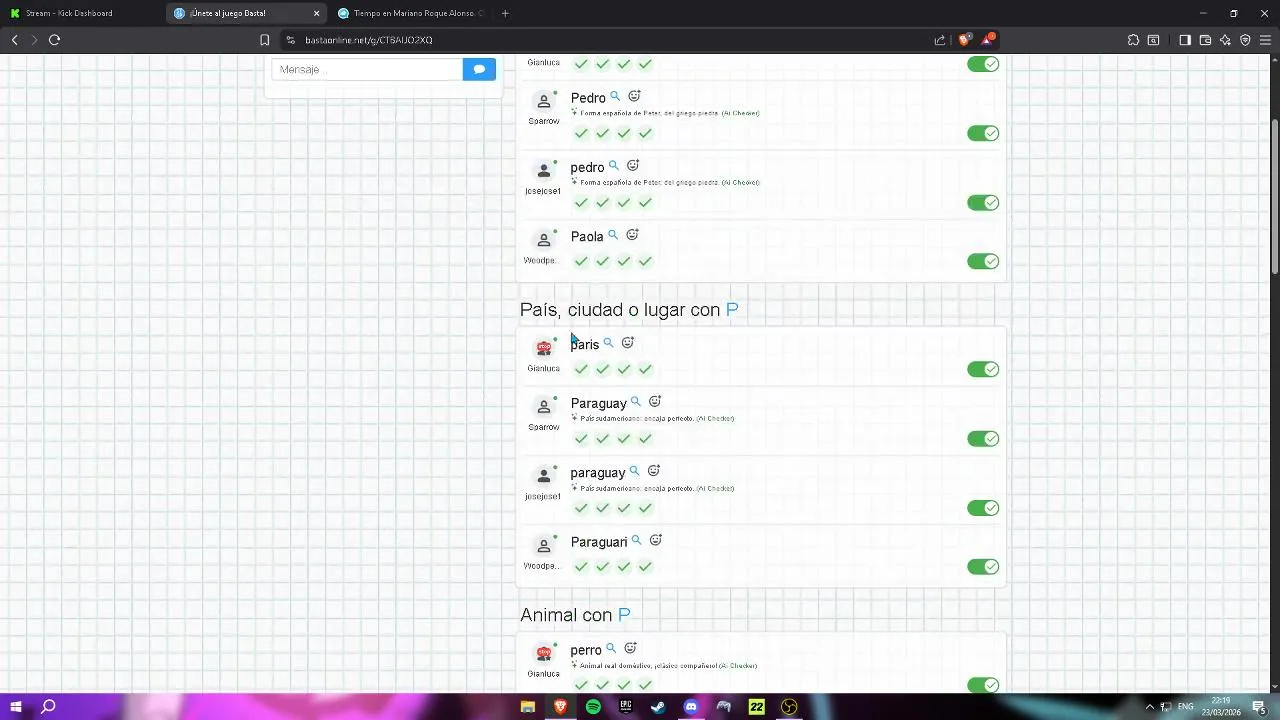Click the ENG language indicator in taskbar
The width and height of the screenshot is (1280, 720).
coord(1186,707)
